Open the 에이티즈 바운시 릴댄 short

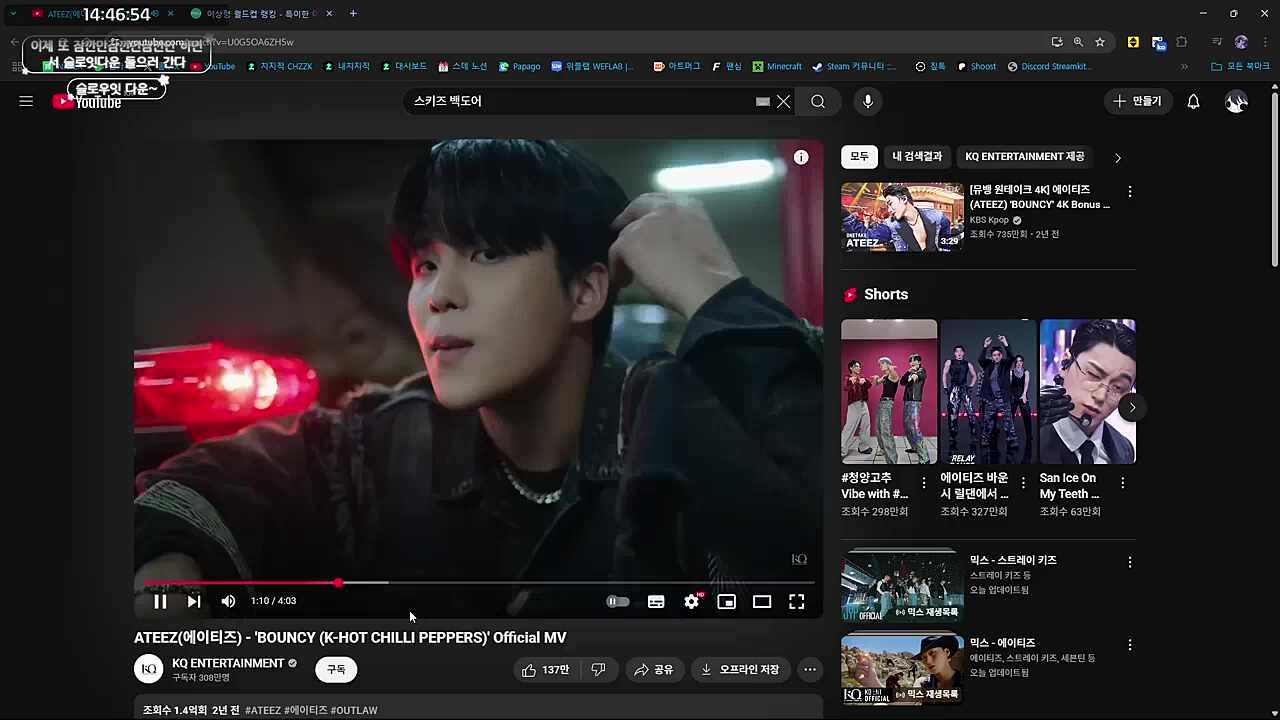[x=988, y=391]
